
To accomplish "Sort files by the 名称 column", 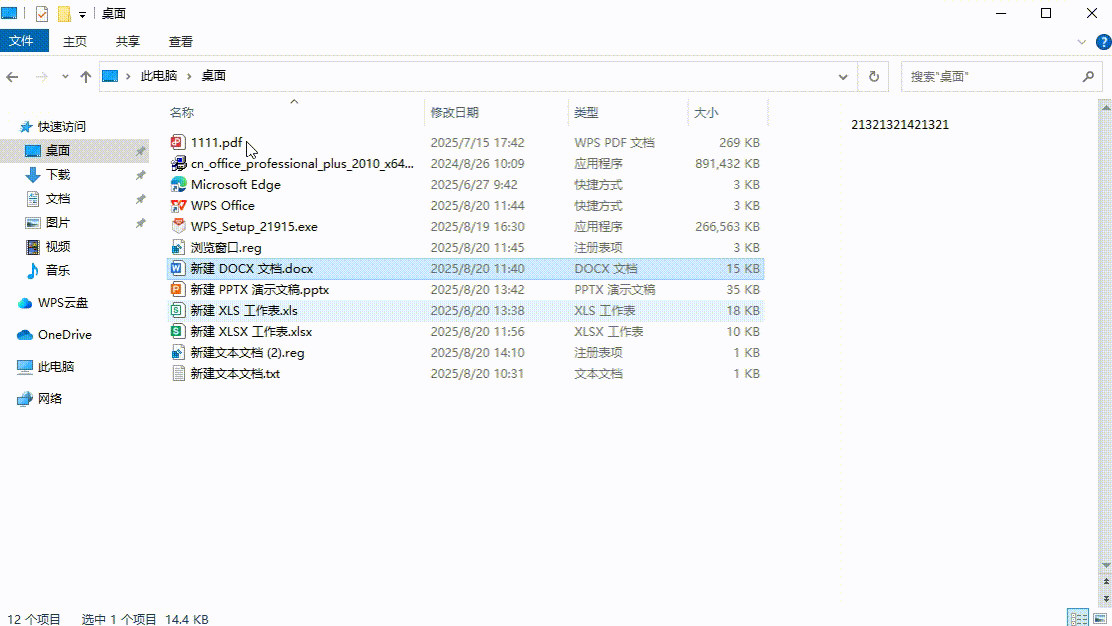I will 182,112.
